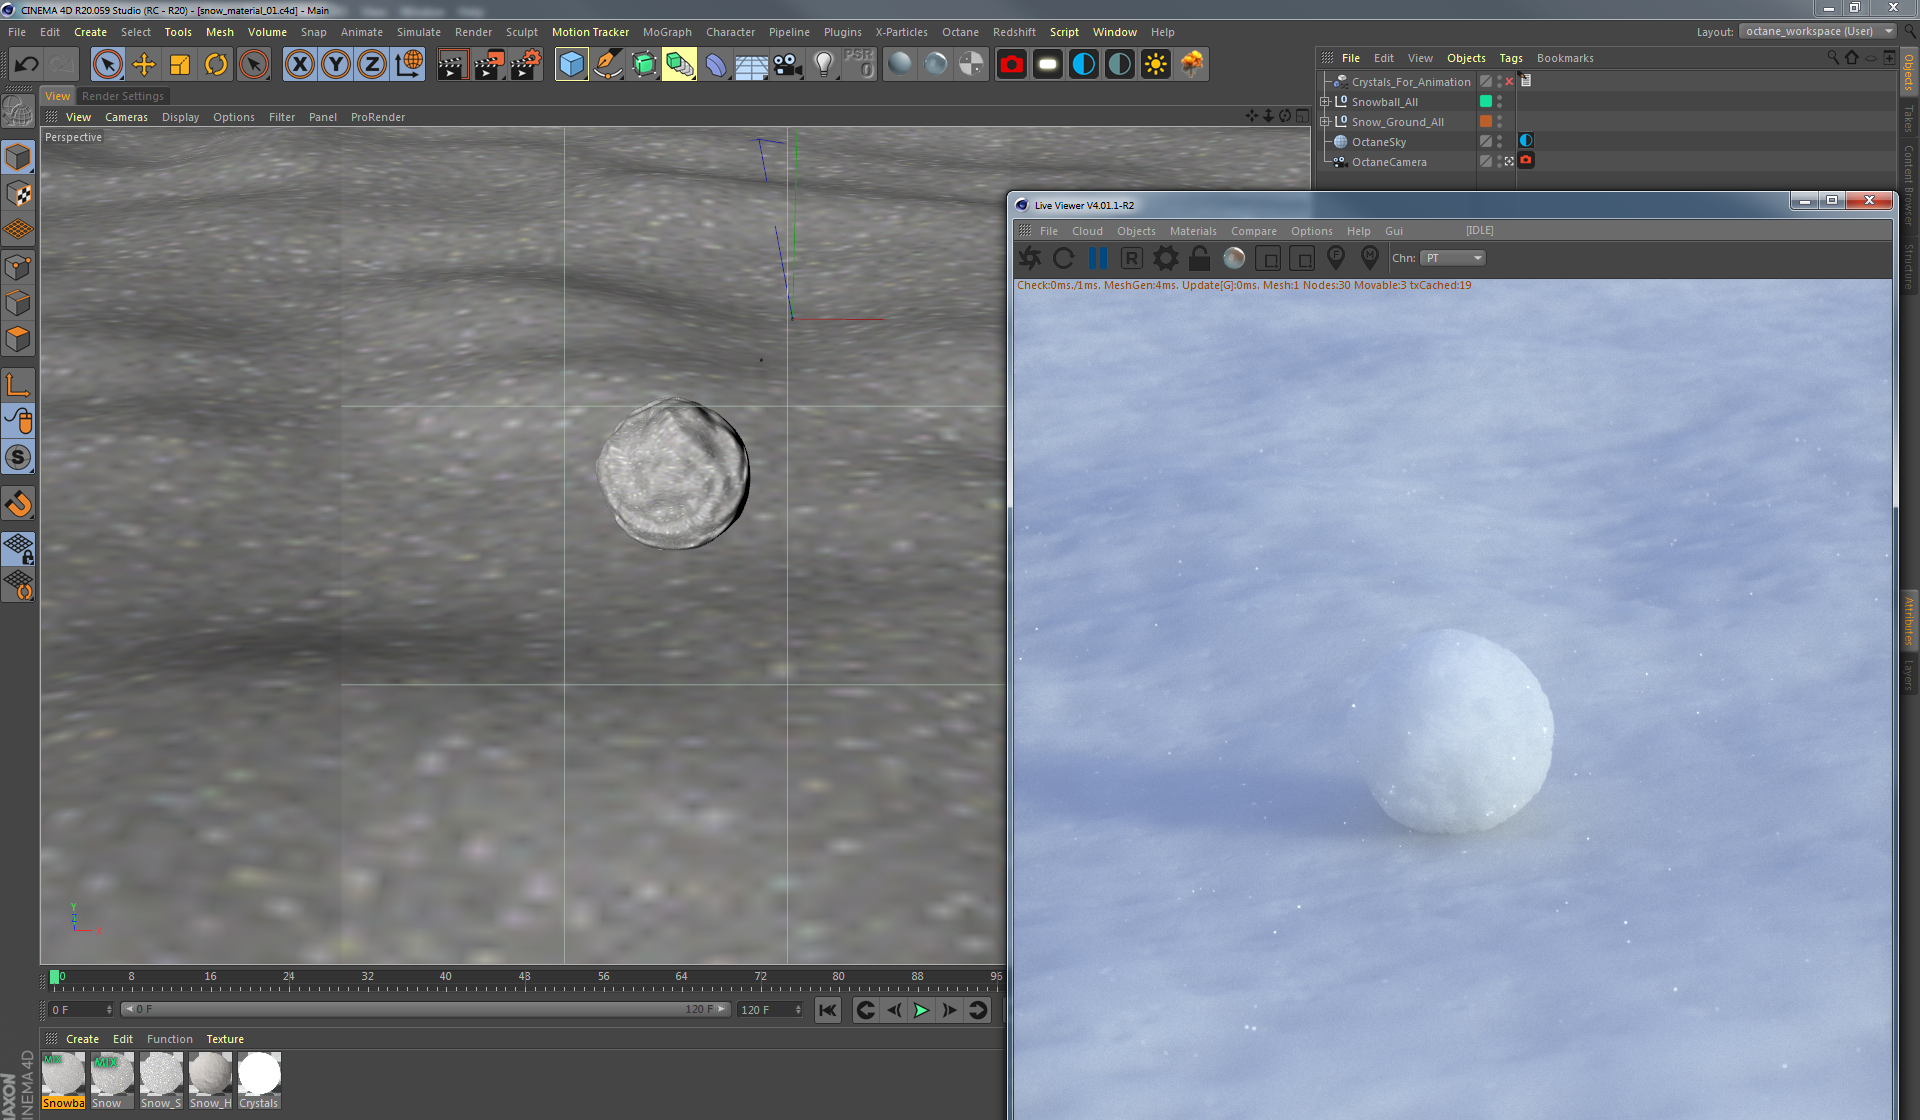Expand the Snowball_All hierarchy
The height and width of the screenshot is (1120, 1920).
pos(1324,101)
